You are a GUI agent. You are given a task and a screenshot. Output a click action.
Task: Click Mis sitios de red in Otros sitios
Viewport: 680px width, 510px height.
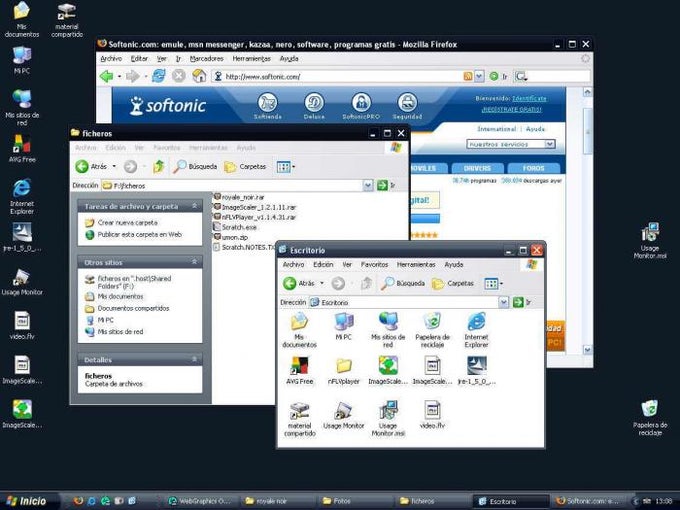point(120,332)
